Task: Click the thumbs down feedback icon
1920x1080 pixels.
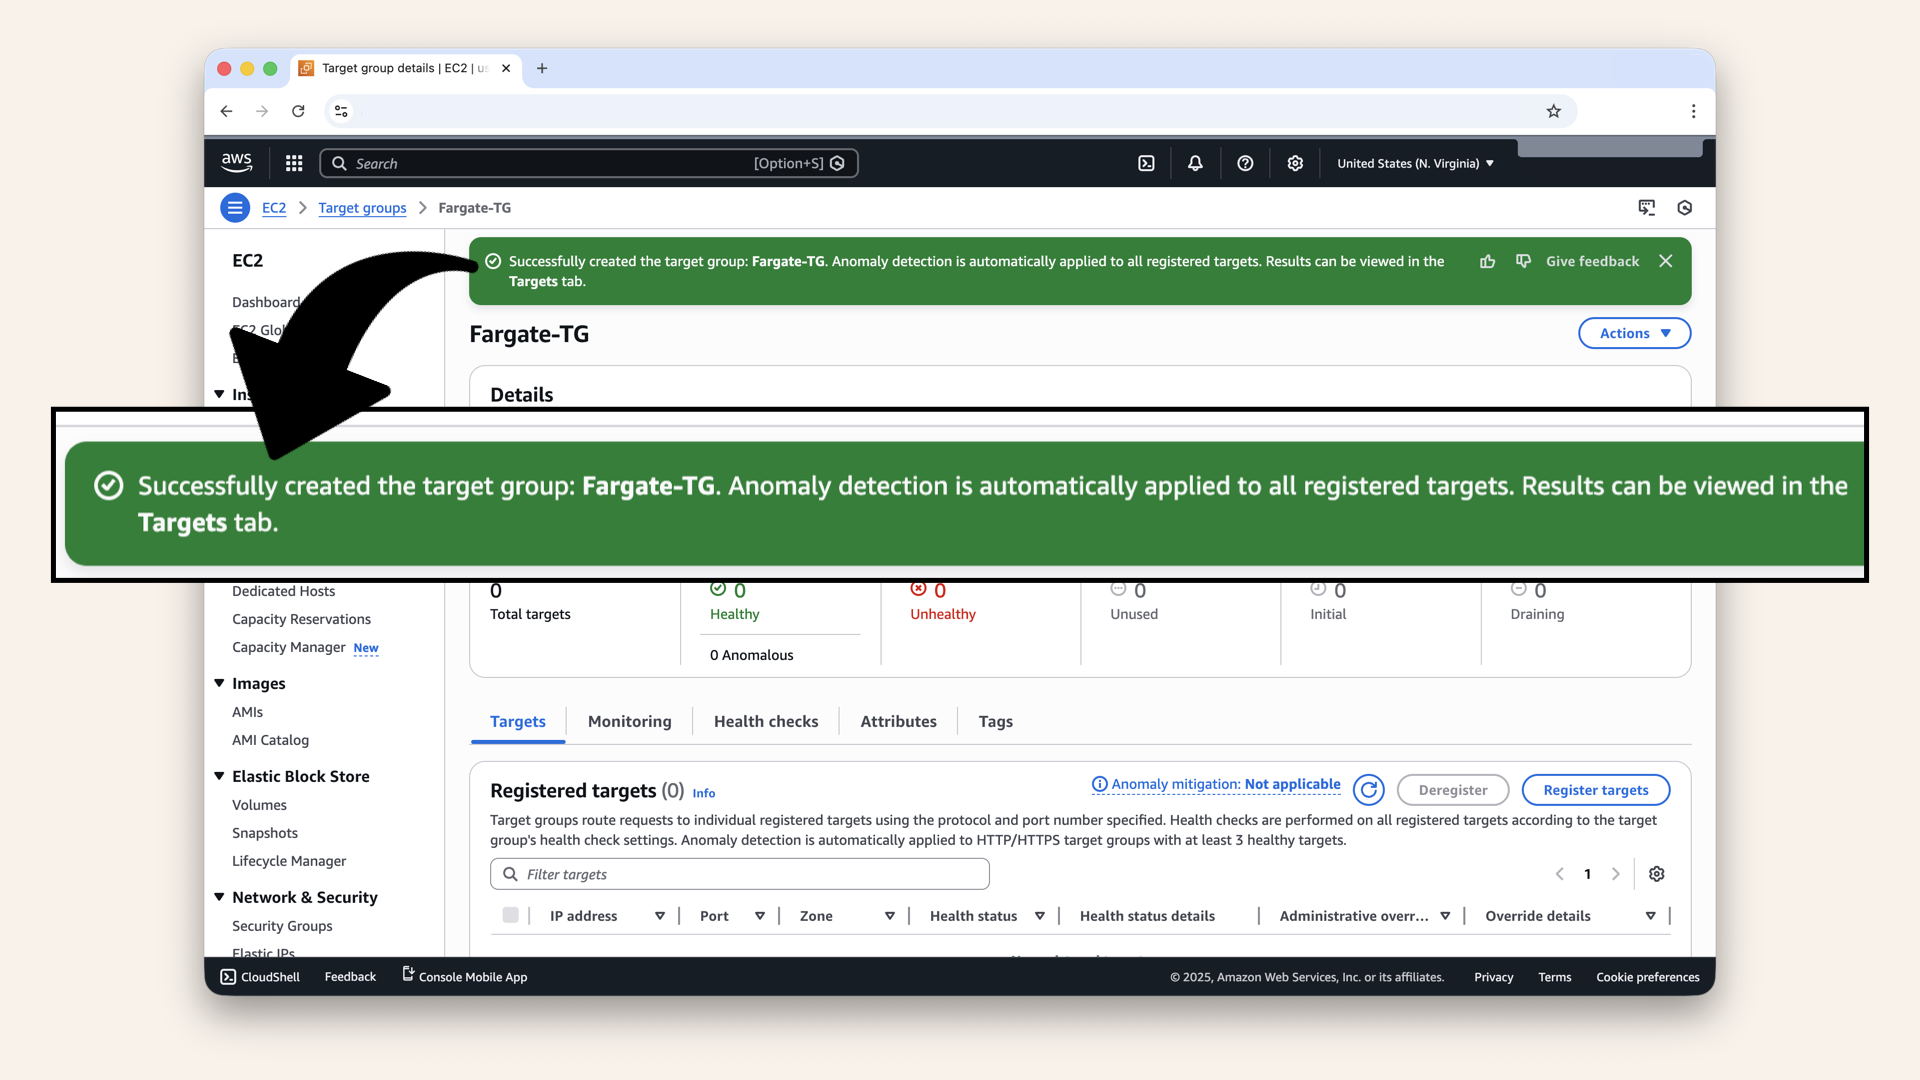Action: [1523, 261]
